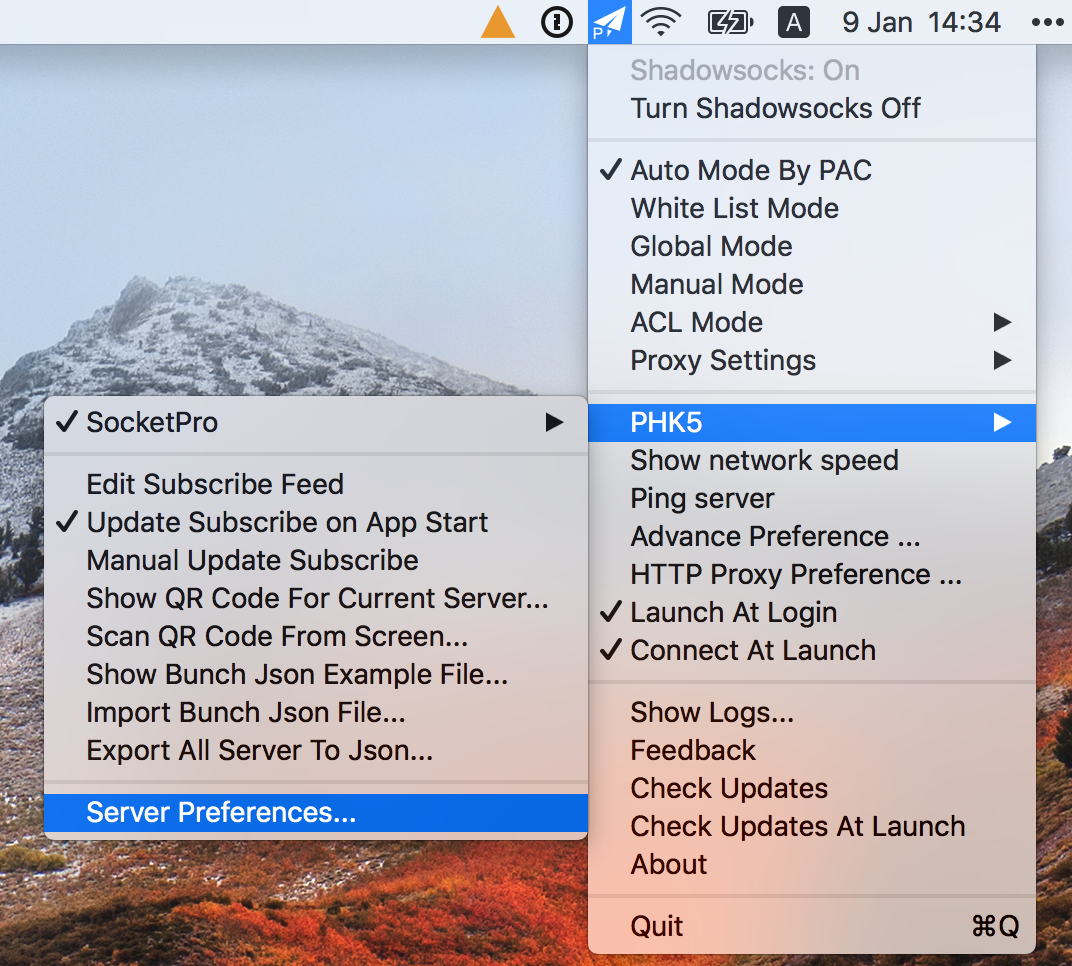Toggle Show network speed
1072x966 pixels.
(812, 461)
